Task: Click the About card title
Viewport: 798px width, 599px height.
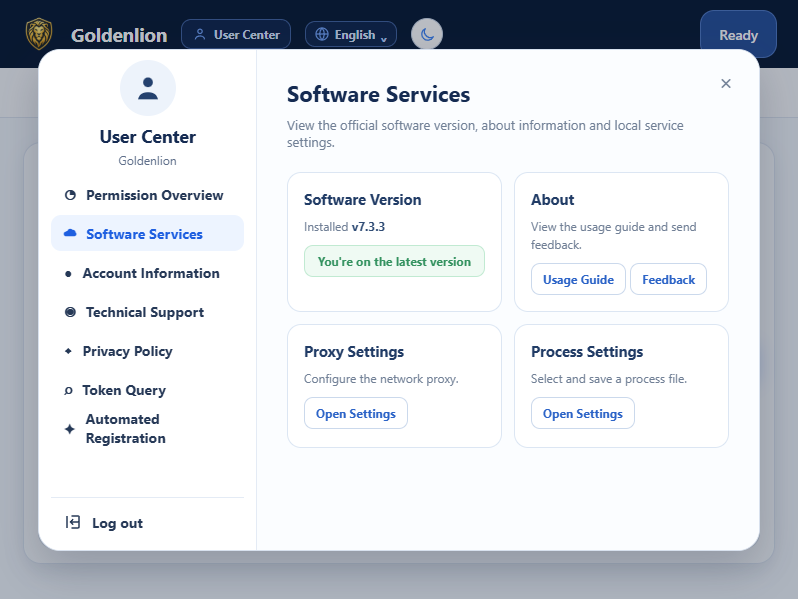Action: 553,199
